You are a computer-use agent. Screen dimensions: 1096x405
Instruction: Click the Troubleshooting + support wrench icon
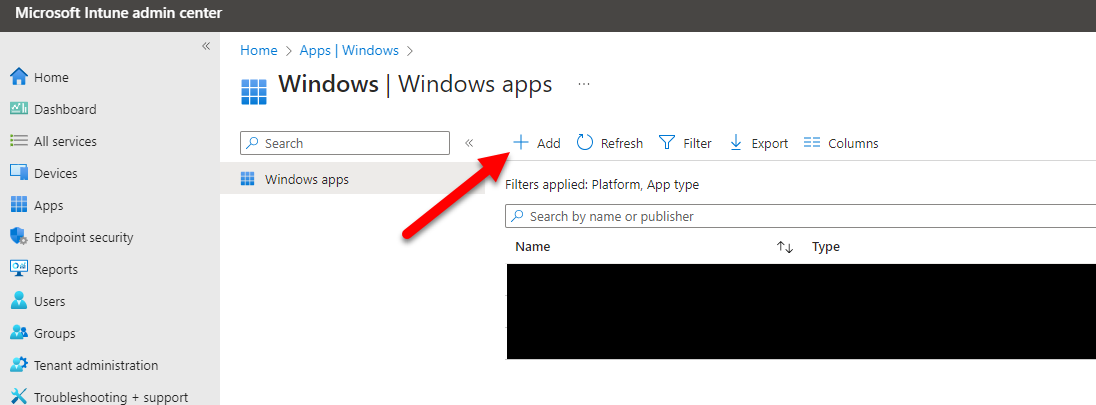(19, 397)
